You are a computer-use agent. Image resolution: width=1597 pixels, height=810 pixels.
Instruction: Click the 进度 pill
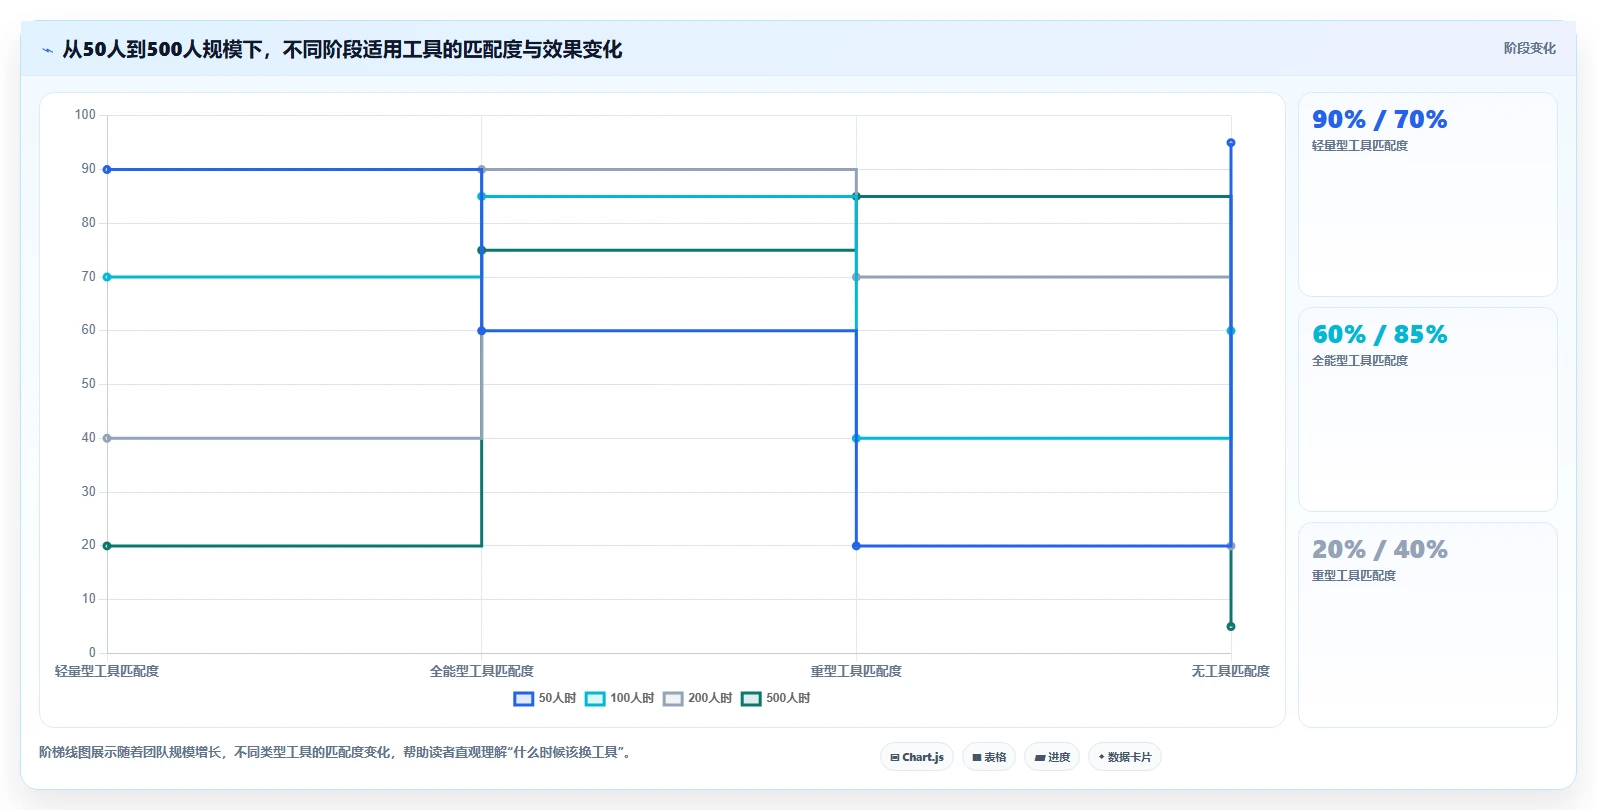[1052, 757]
